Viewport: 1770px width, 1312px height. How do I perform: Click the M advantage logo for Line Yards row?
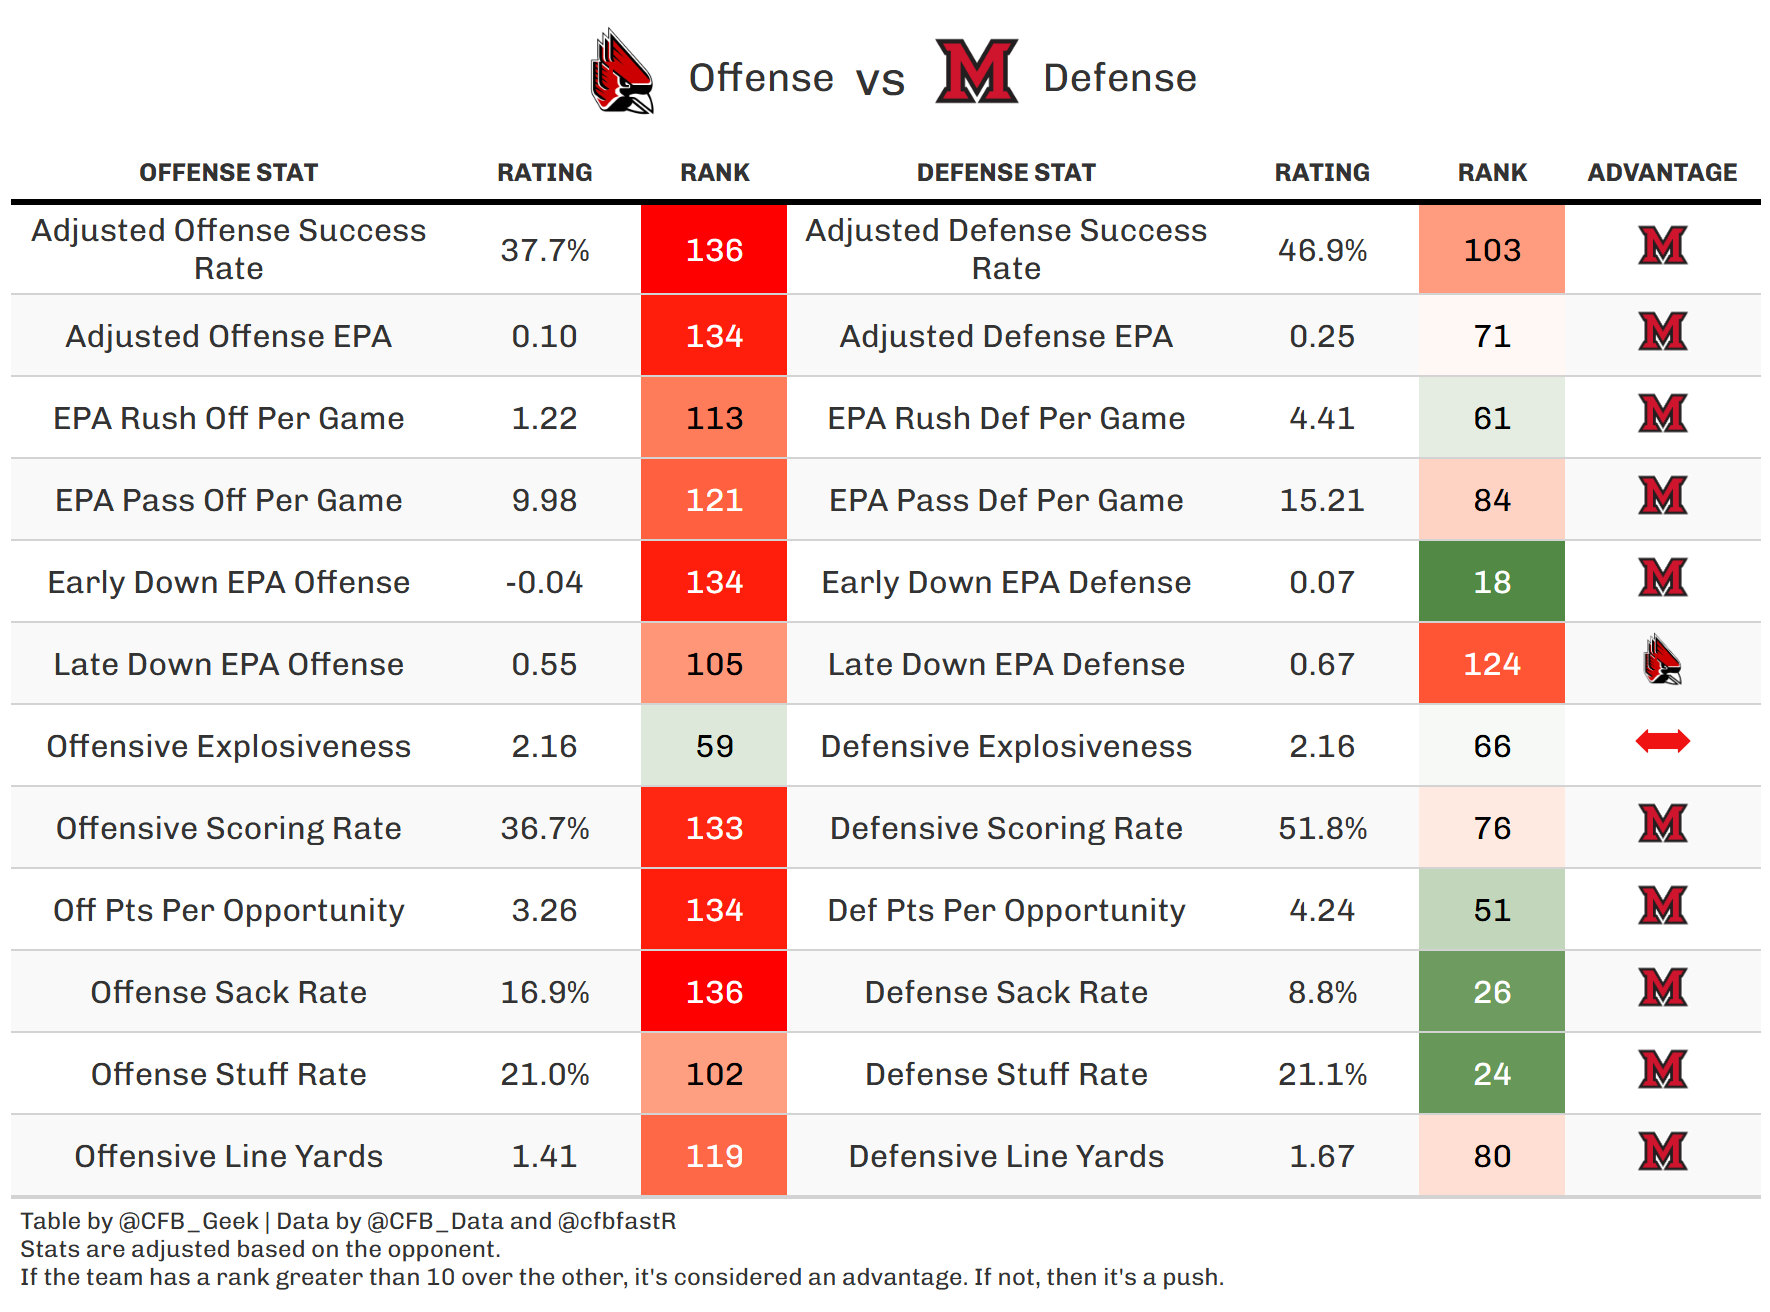1662,1152
